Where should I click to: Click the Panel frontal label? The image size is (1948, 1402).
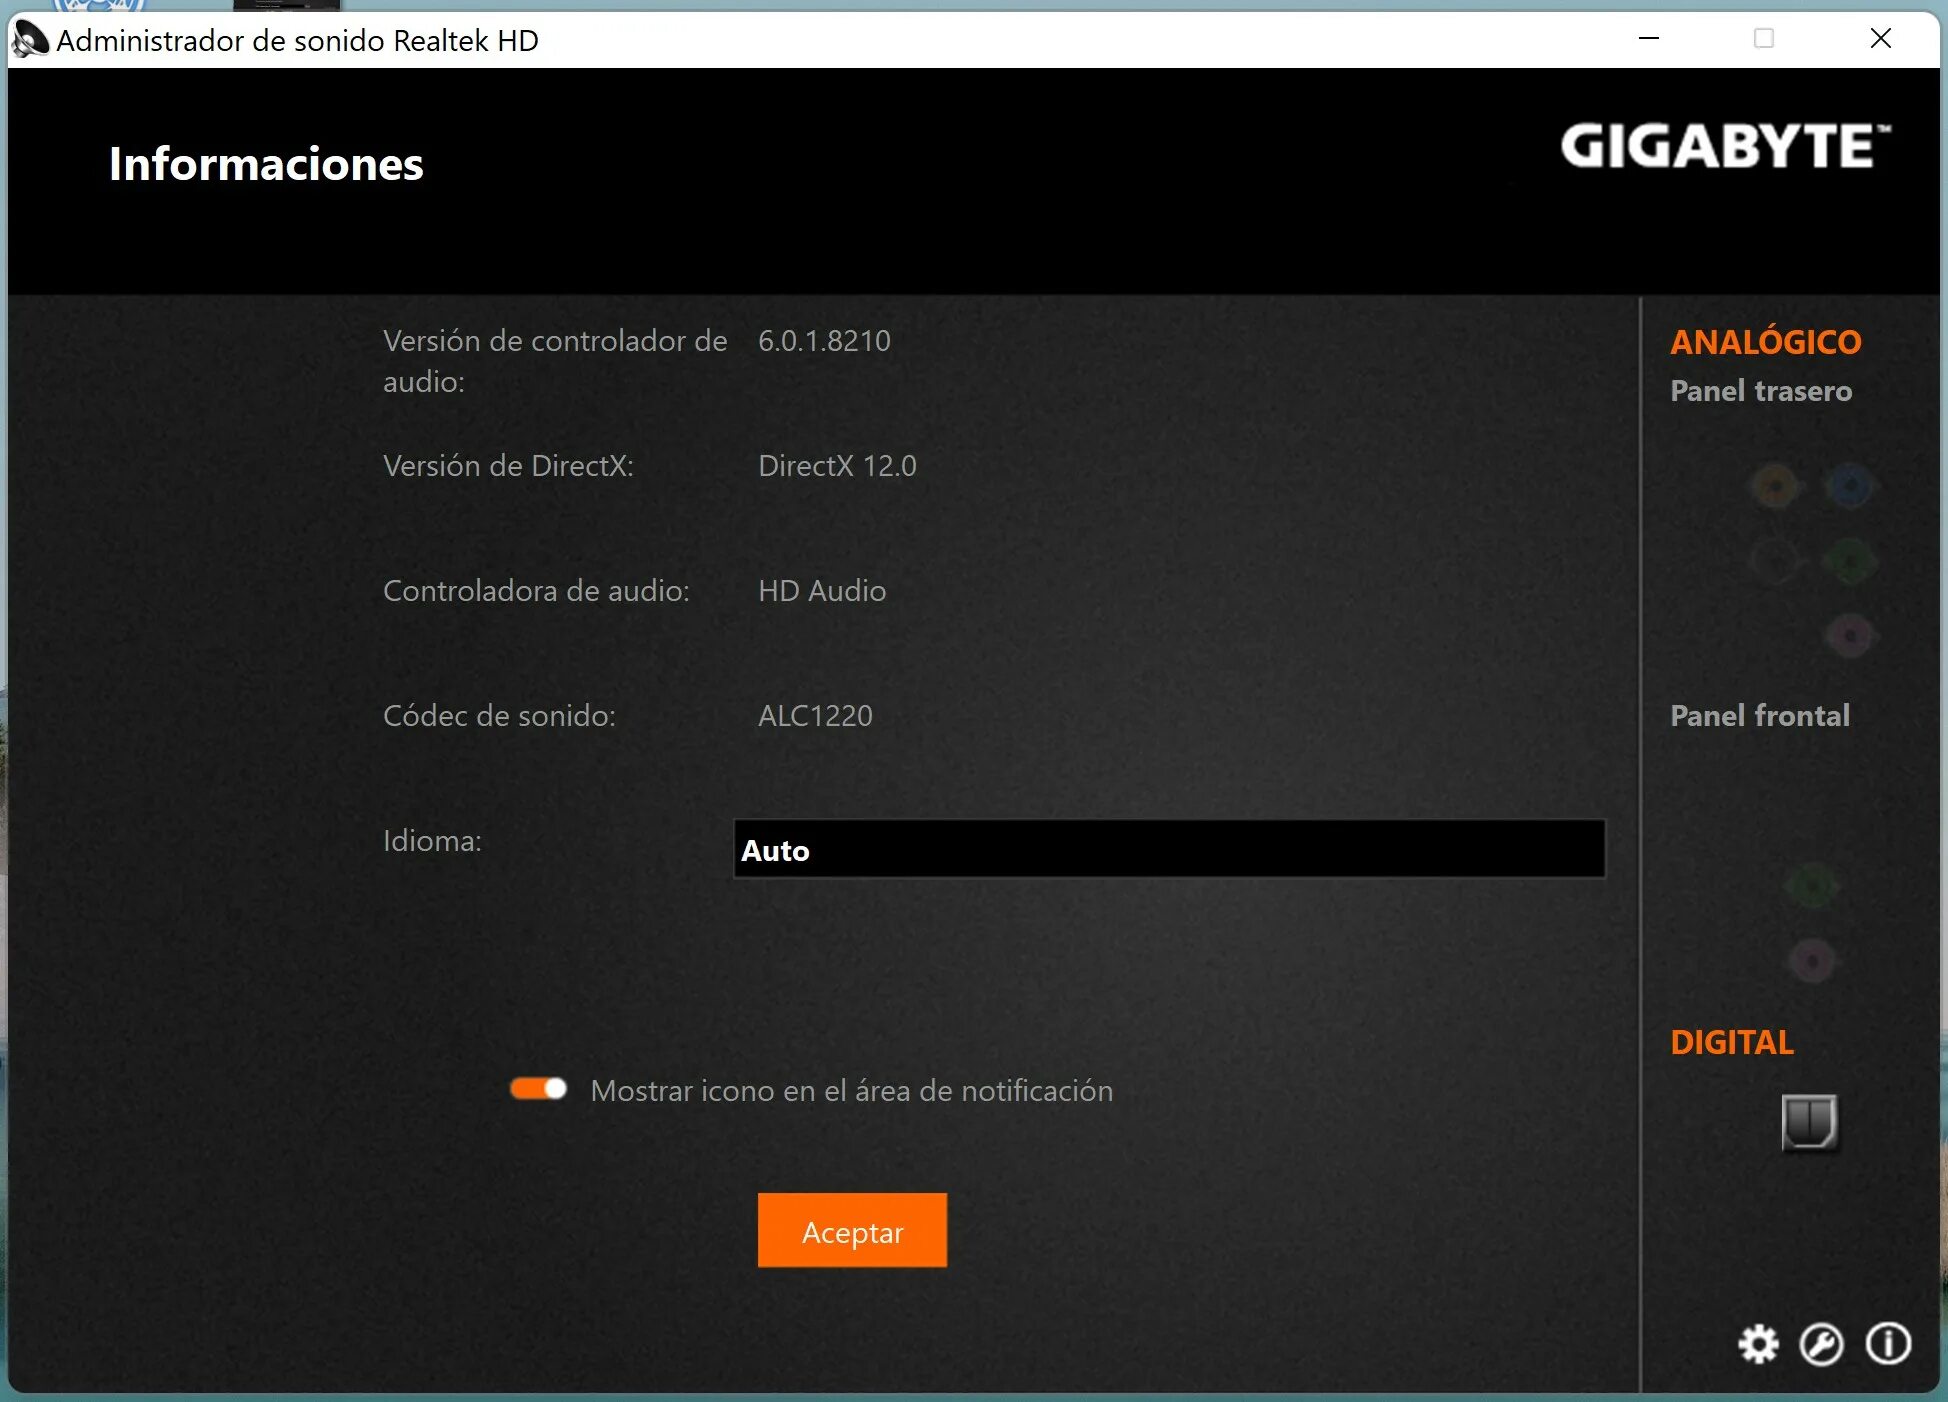(x=1760, y=716)
